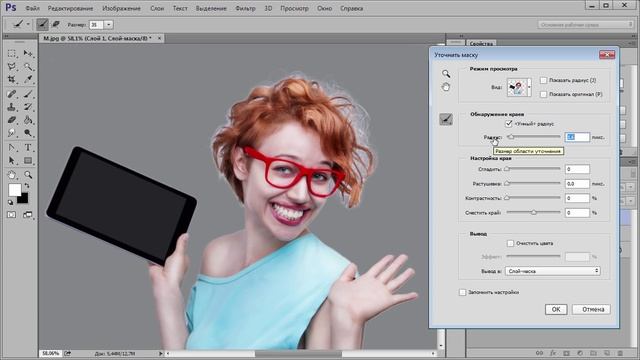Select the Move tool
This screenshot has height=360, width=640.
pyautogui.click(x=28, y=53)
